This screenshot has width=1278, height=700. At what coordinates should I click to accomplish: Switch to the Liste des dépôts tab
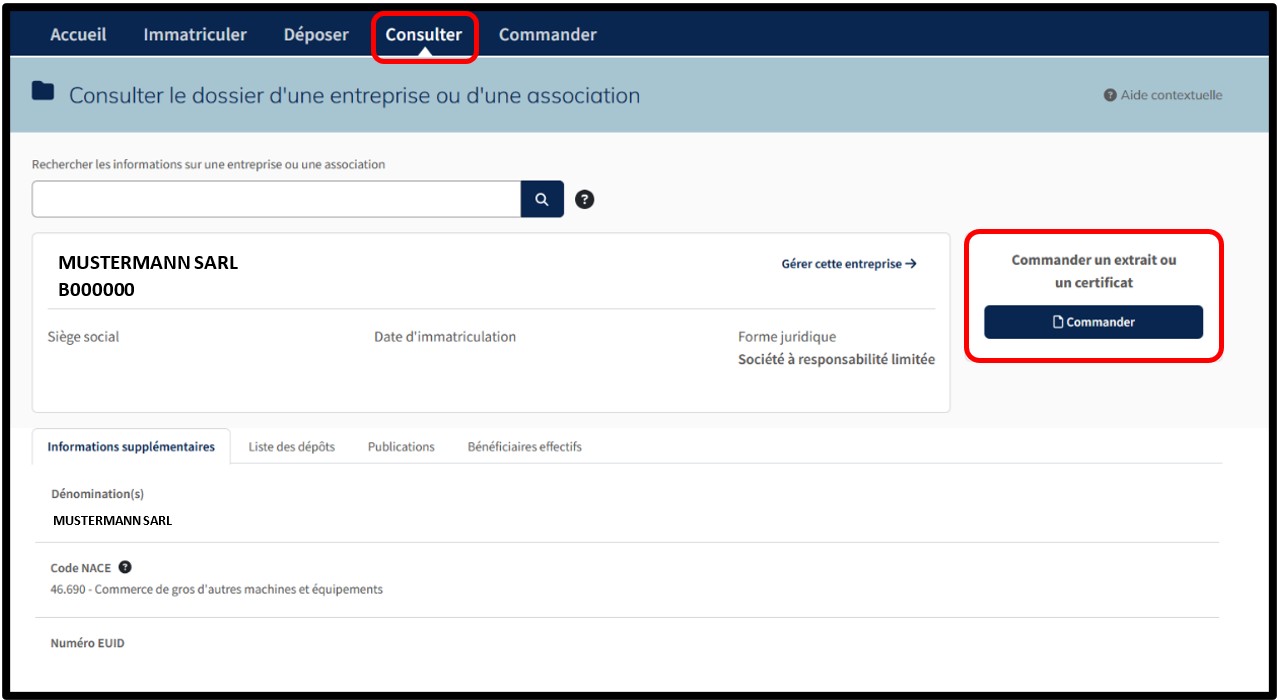[x=291, y=447]
